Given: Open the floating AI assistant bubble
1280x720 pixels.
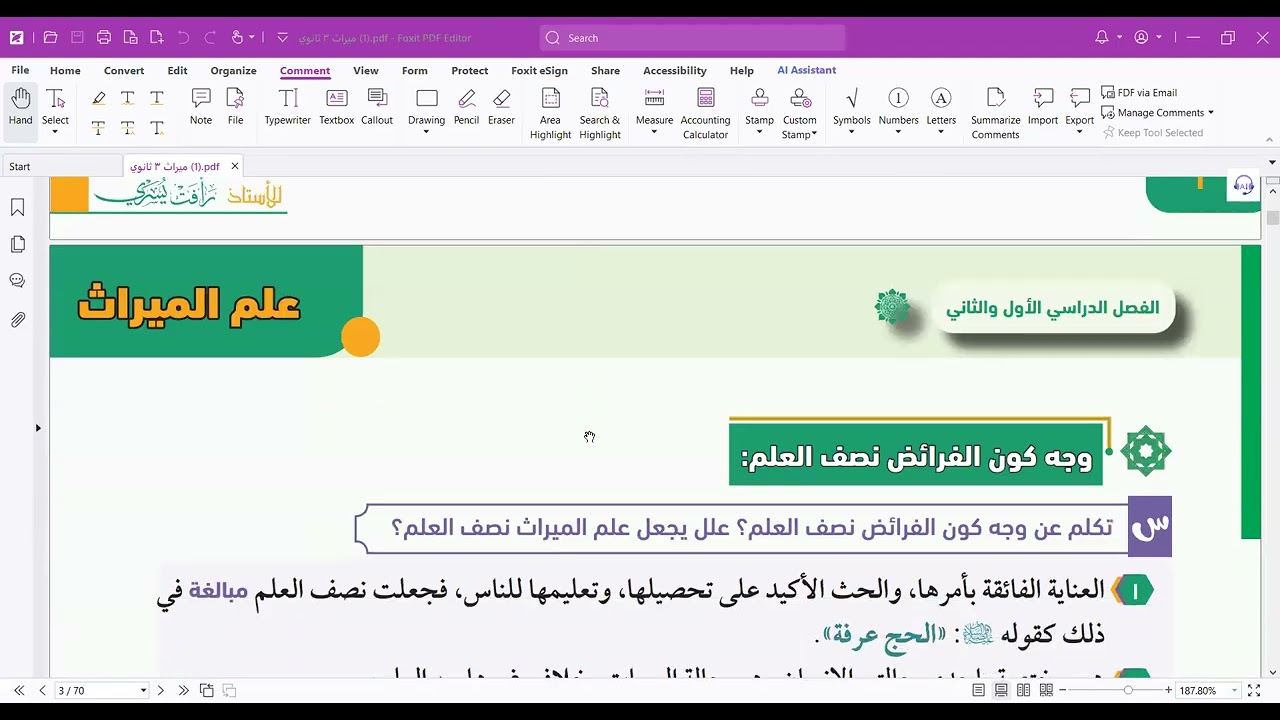Looking at the screenshot, I should tap(1244, 185).
